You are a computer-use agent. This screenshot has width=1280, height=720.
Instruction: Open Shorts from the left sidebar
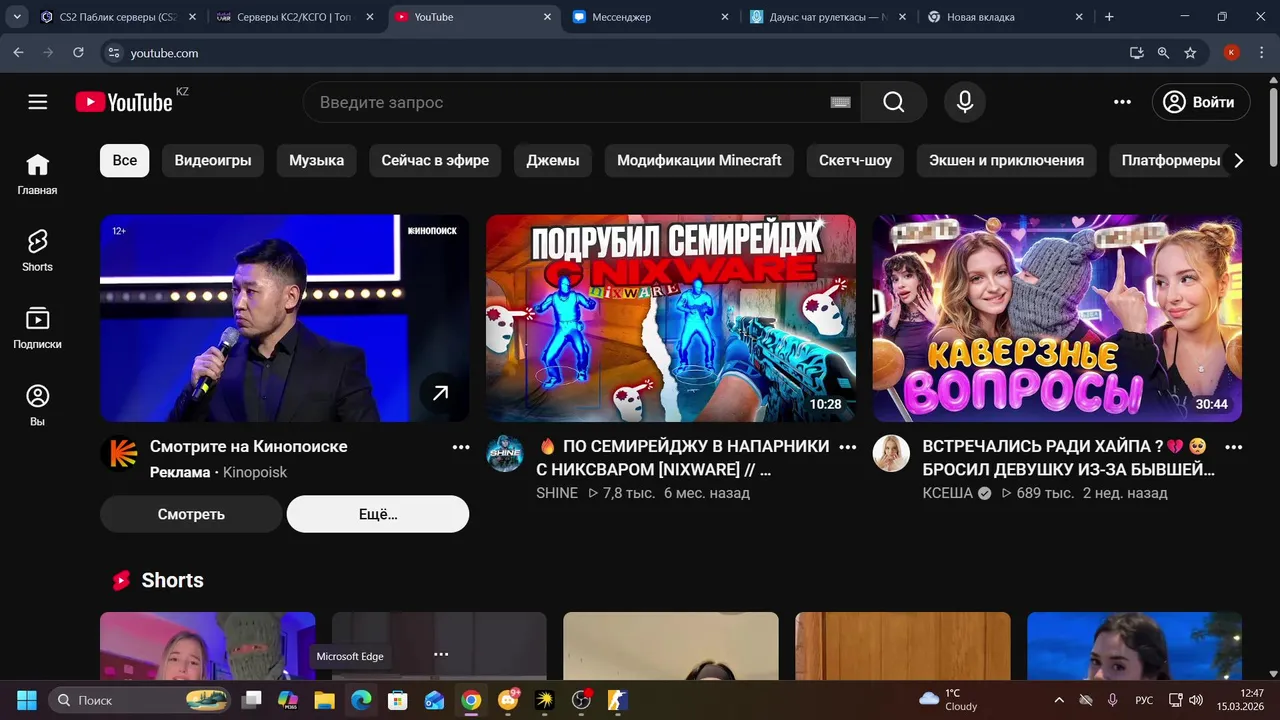(x=37, y=250)
